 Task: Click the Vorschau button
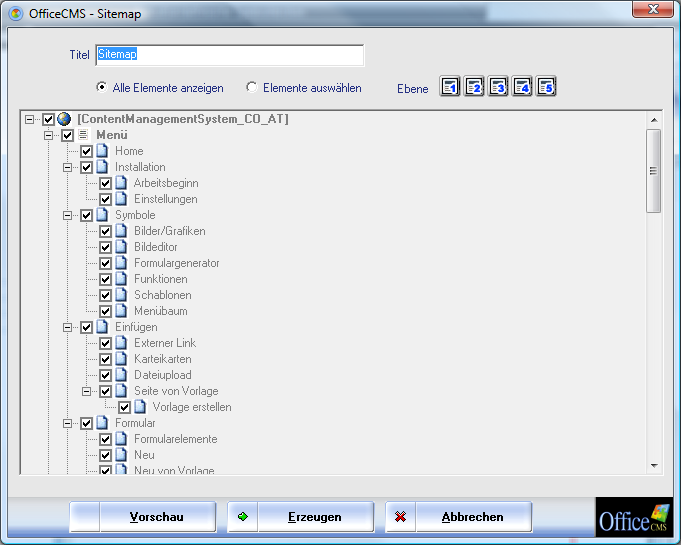click(x=143, y=517)
